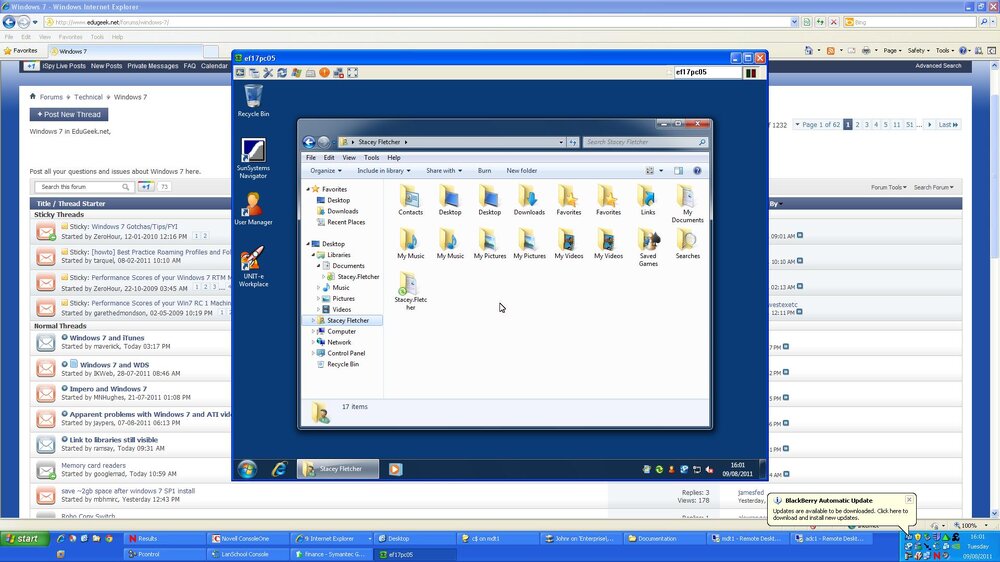Switch to Novell ConsoleOne taskbar button
The width and height of the screenshot is (1000, 562).
click(x=247, y=538)
